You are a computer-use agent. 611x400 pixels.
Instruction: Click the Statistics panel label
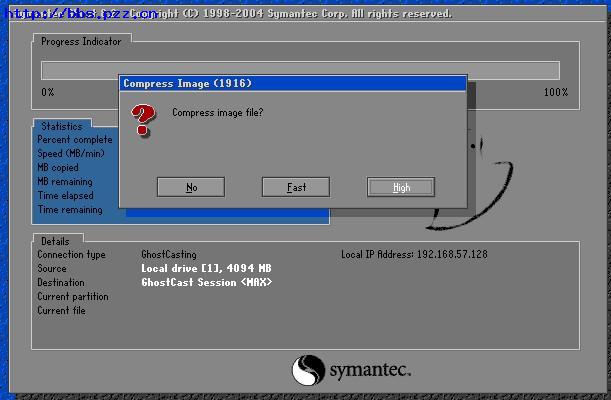(62, 126)
